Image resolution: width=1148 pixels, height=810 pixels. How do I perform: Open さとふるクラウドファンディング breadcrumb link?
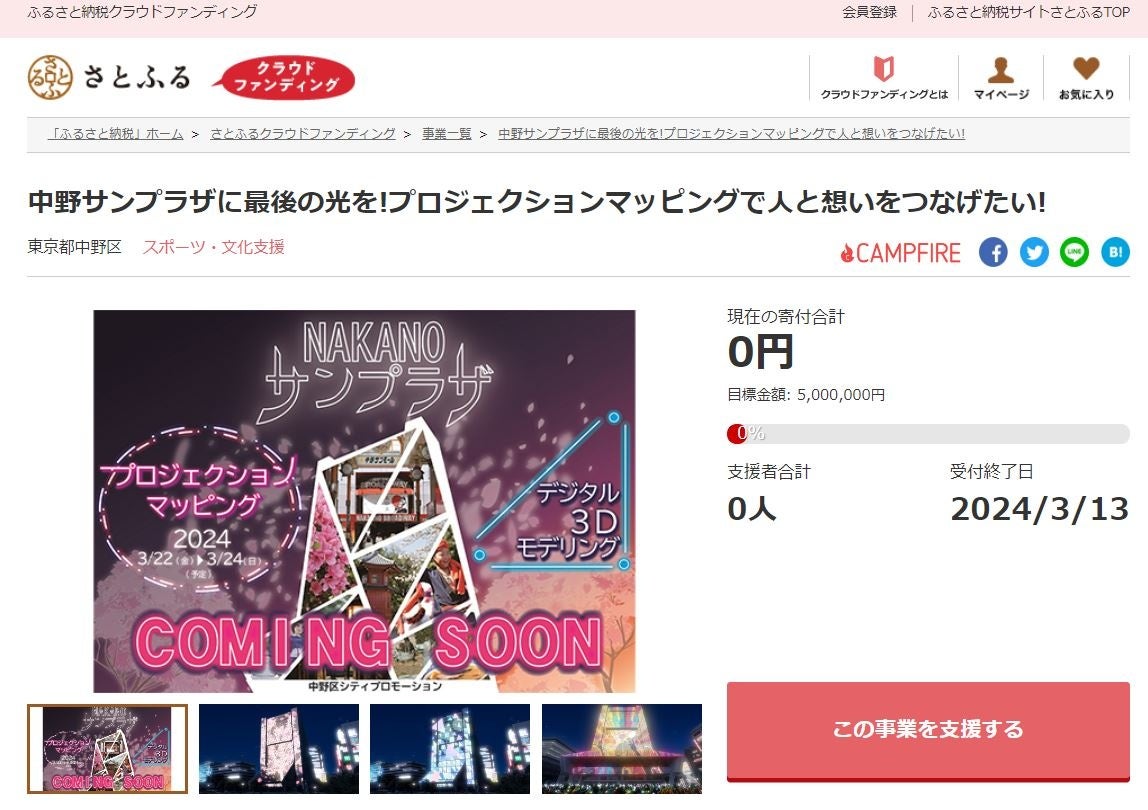pos(302,134)
